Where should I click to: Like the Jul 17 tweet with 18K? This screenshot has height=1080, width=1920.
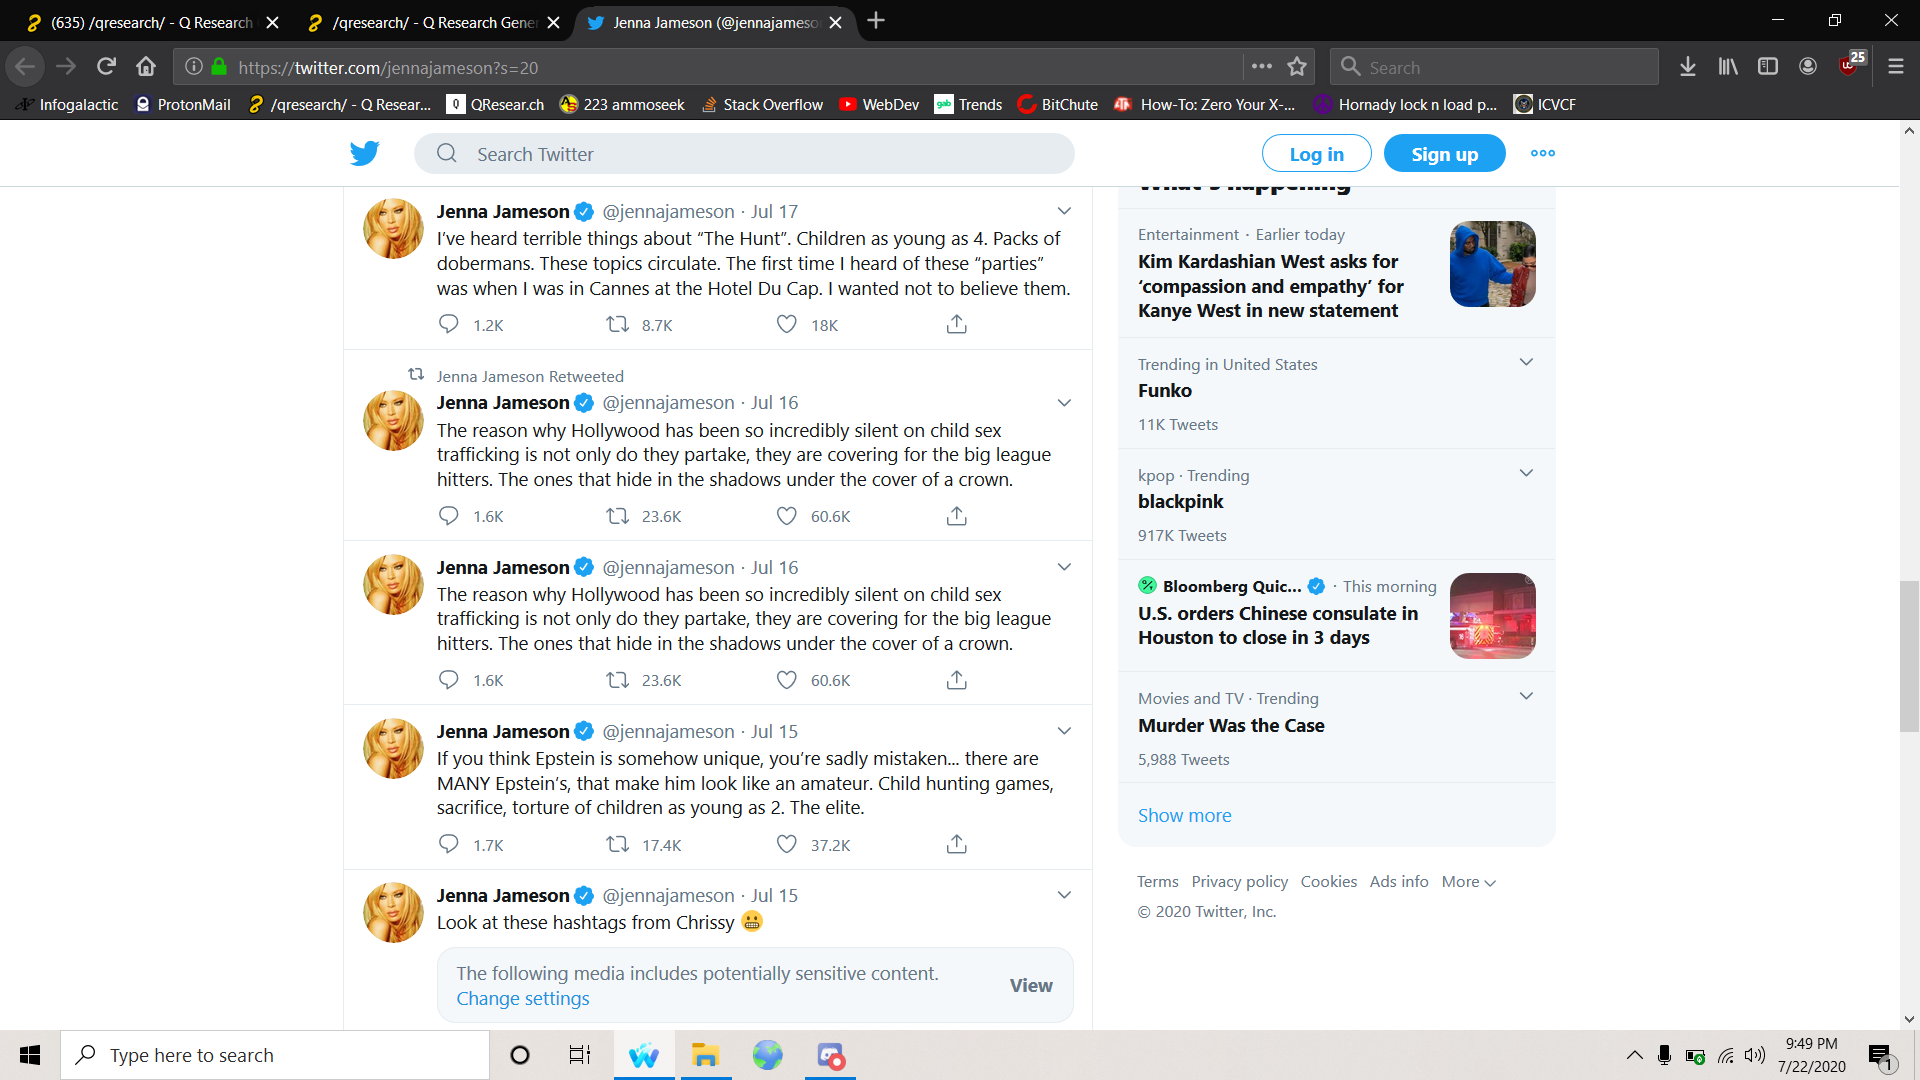point(787,324)
